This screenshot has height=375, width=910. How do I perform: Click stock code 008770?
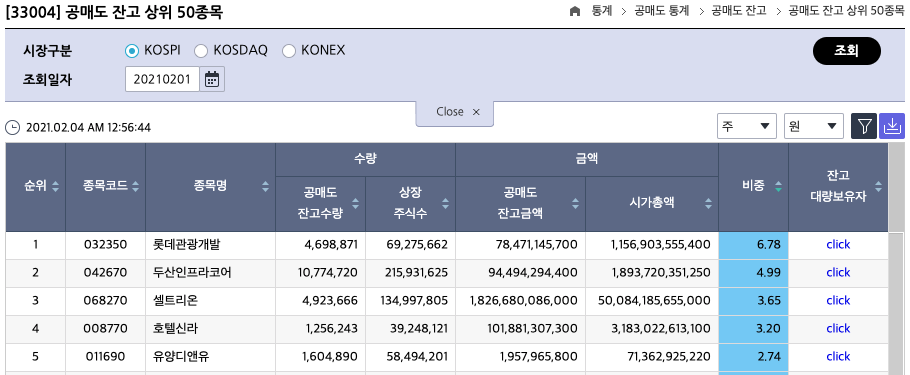pyautogui.click(x=105, y=328)
